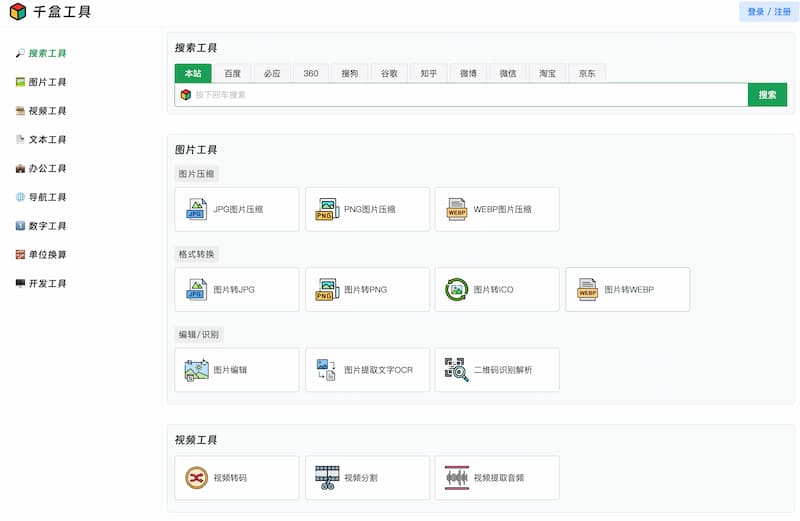Select the 谷歌 search tab

(389, 73)
